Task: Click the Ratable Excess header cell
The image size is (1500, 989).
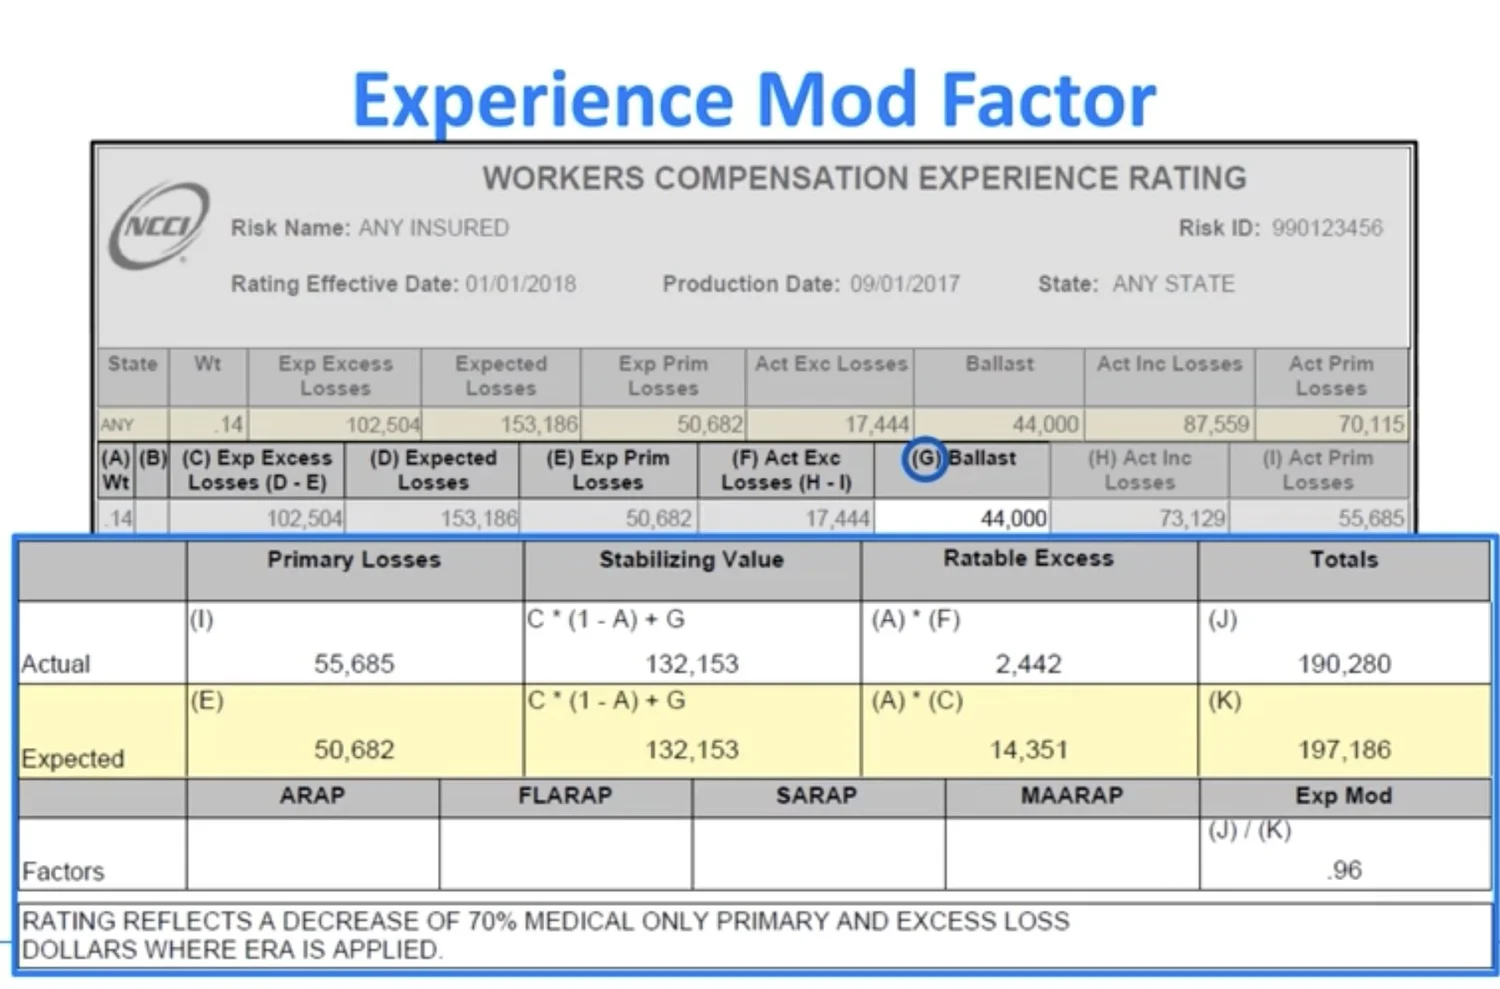Action: click(x=1027, y=558)
